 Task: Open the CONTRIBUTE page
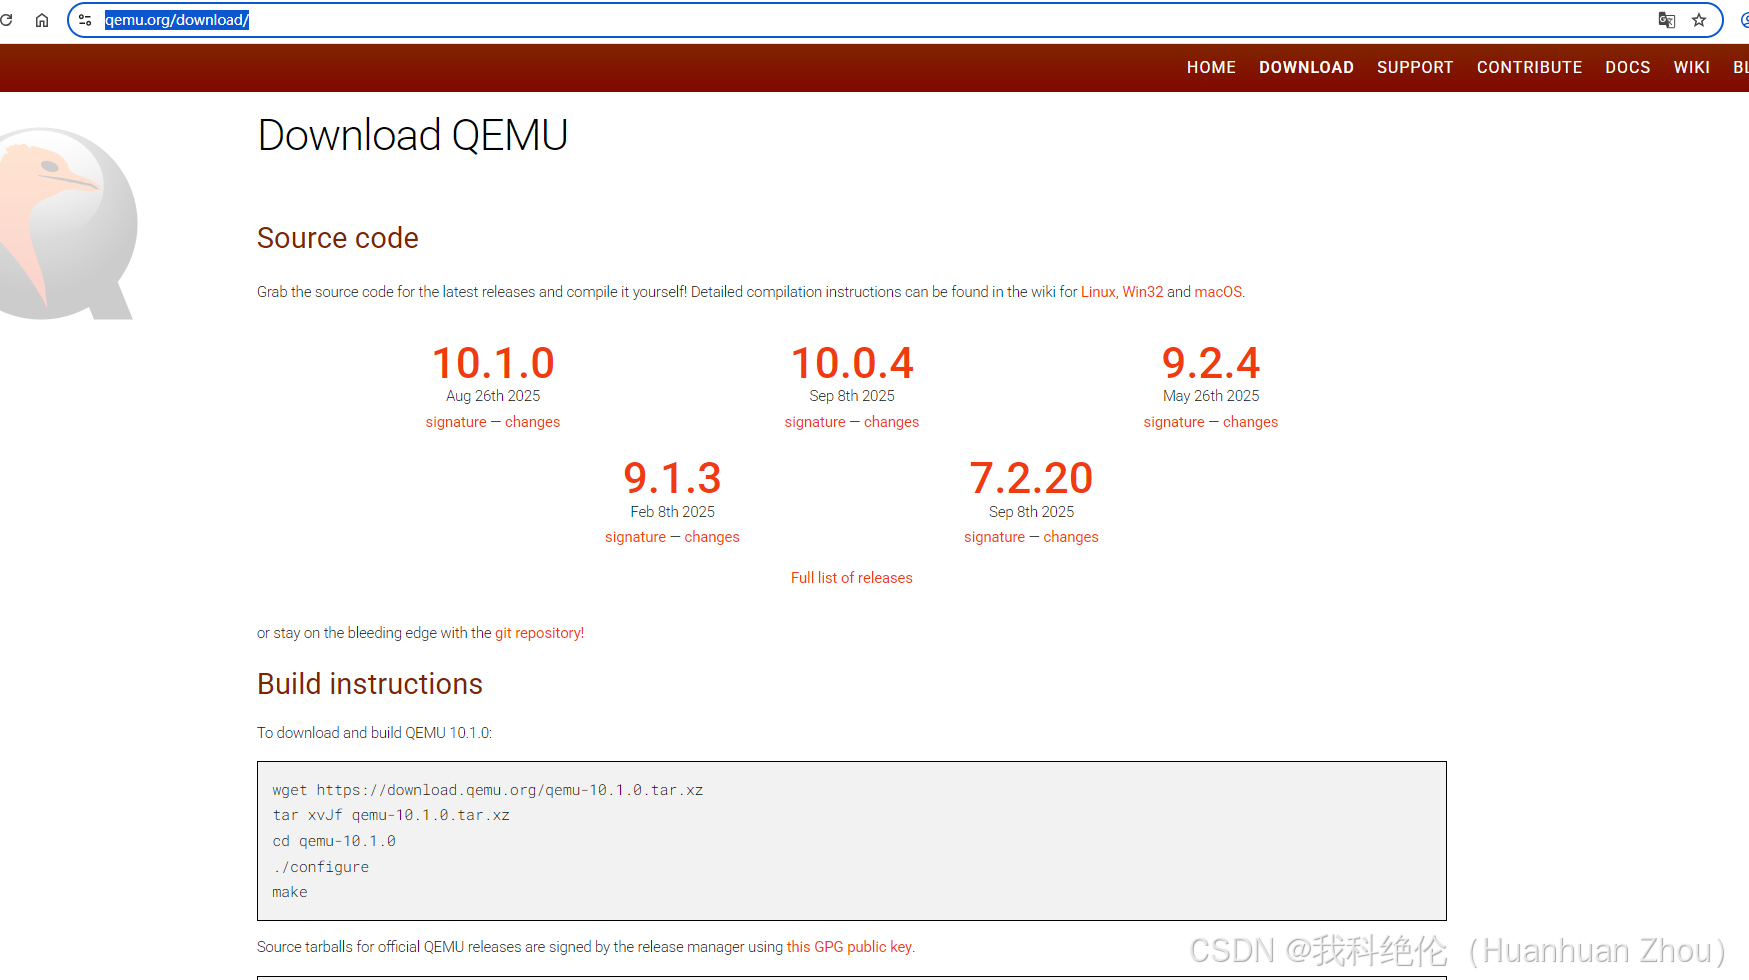coord(1529,67)
